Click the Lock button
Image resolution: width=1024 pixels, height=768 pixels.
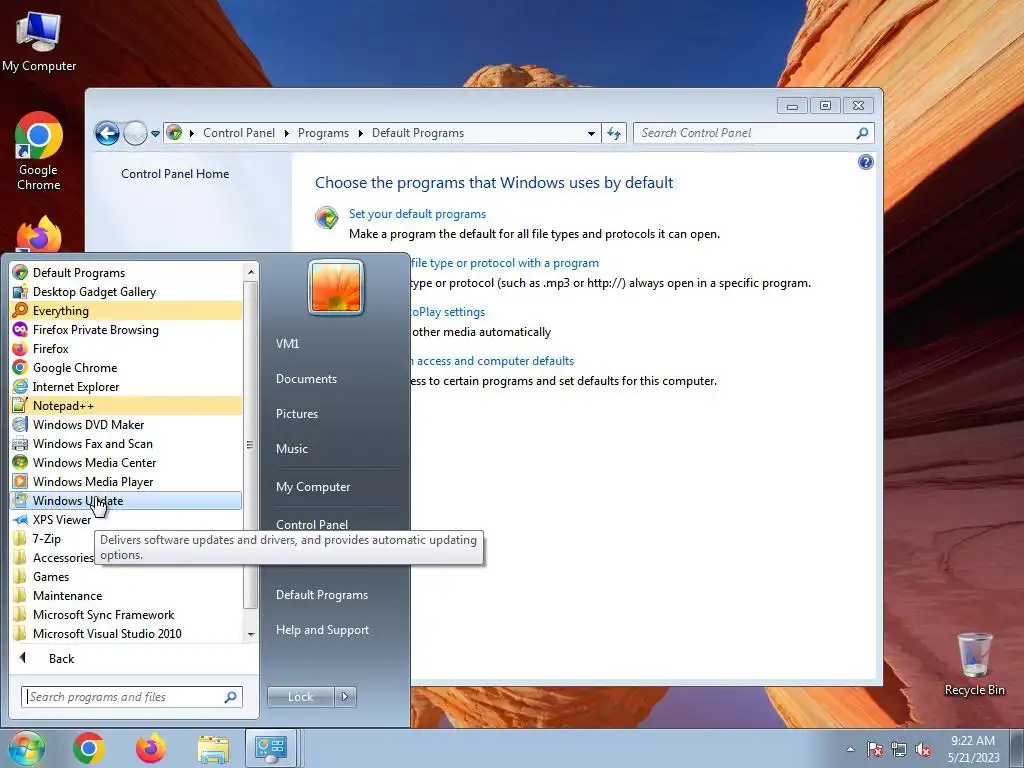click(300, 697)
